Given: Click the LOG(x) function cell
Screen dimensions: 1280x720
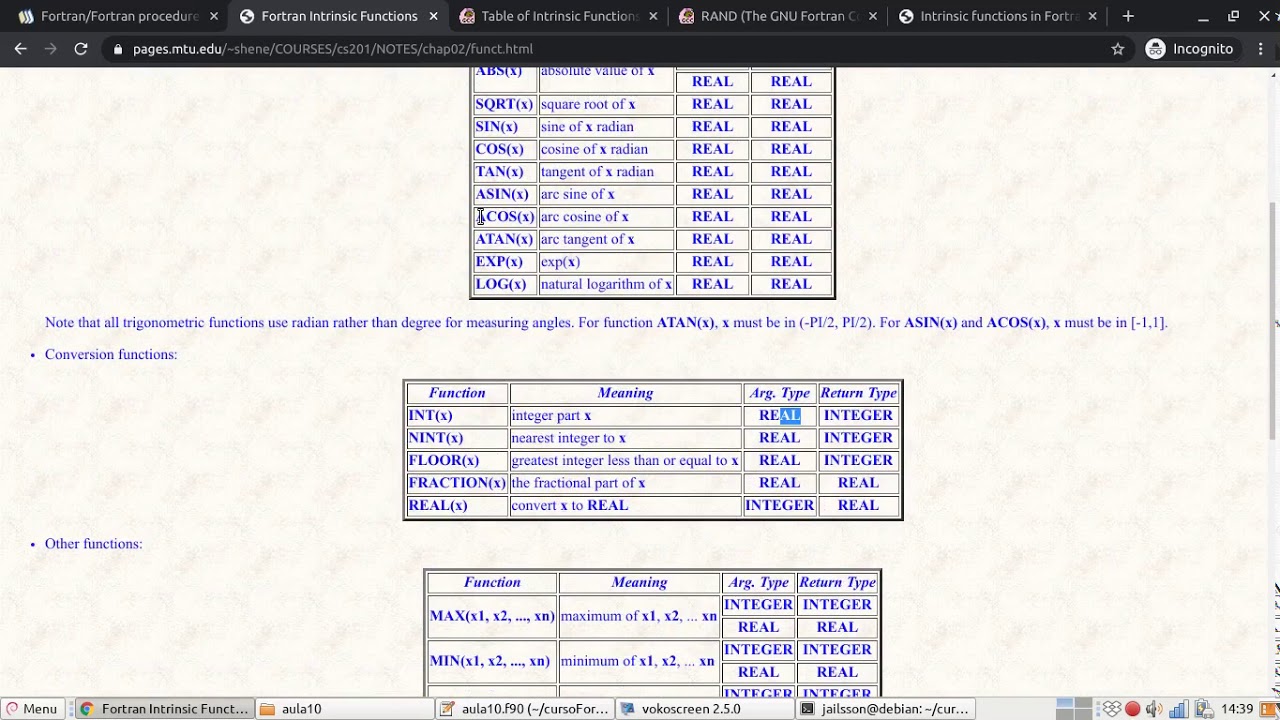Looking at the screenshot, I should (x=505, y=284).
